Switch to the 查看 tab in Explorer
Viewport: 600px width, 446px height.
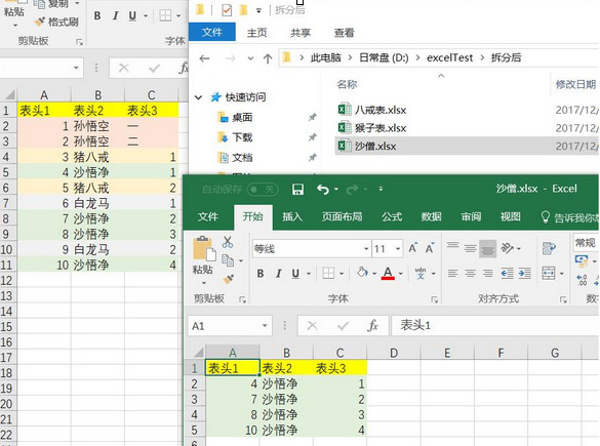click(x=344, y=32)
